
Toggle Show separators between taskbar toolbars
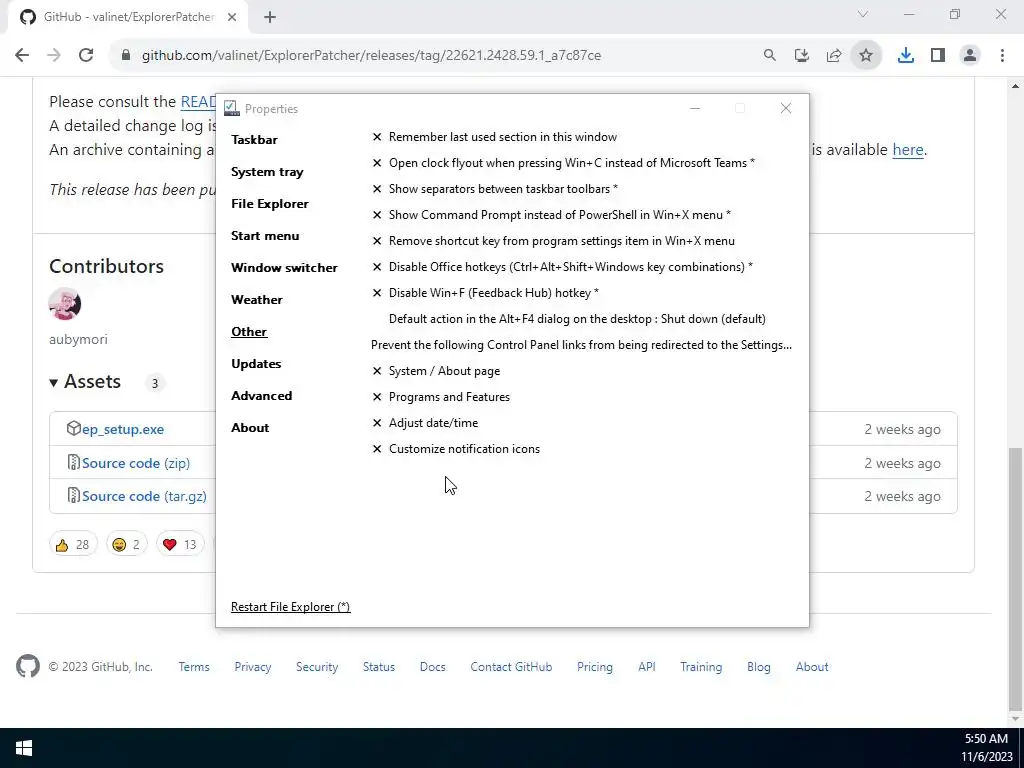(x=494, y=189)
